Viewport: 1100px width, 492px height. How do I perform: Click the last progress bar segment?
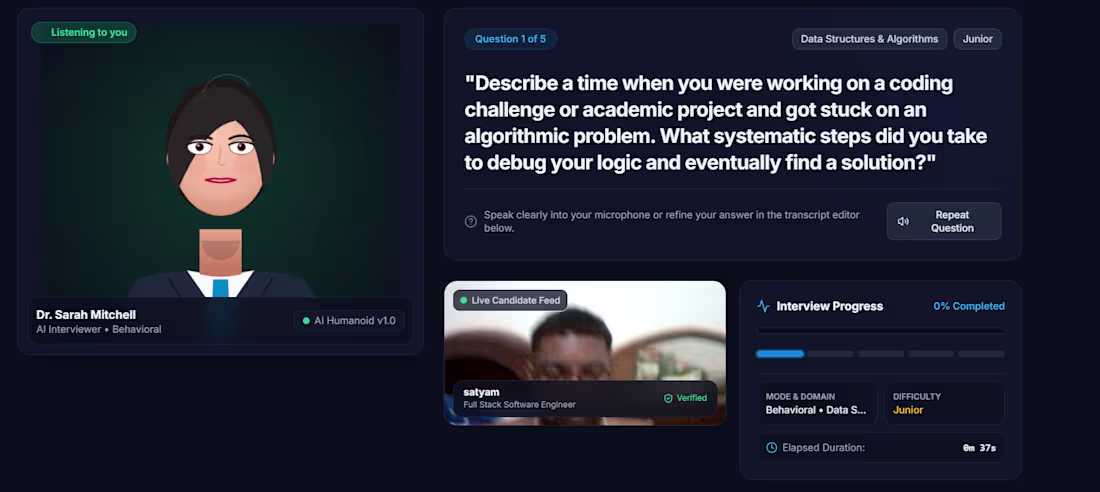pyautogui.click(x=981, y=354)
